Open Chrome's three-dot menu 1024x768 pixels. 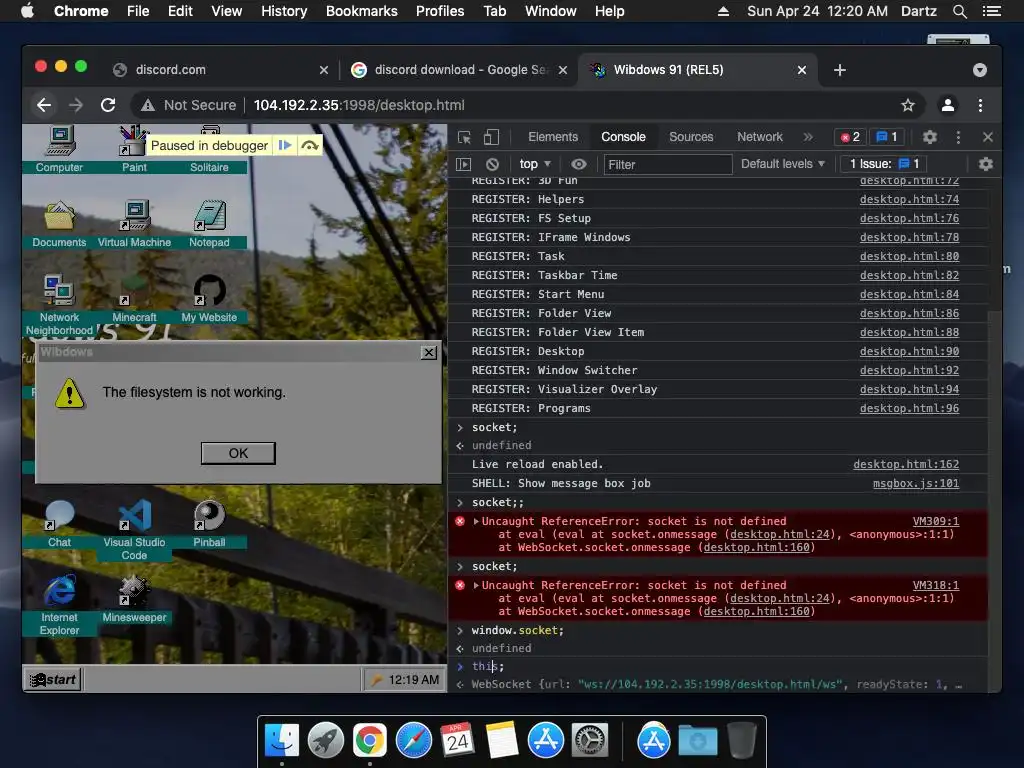point(980,105)
